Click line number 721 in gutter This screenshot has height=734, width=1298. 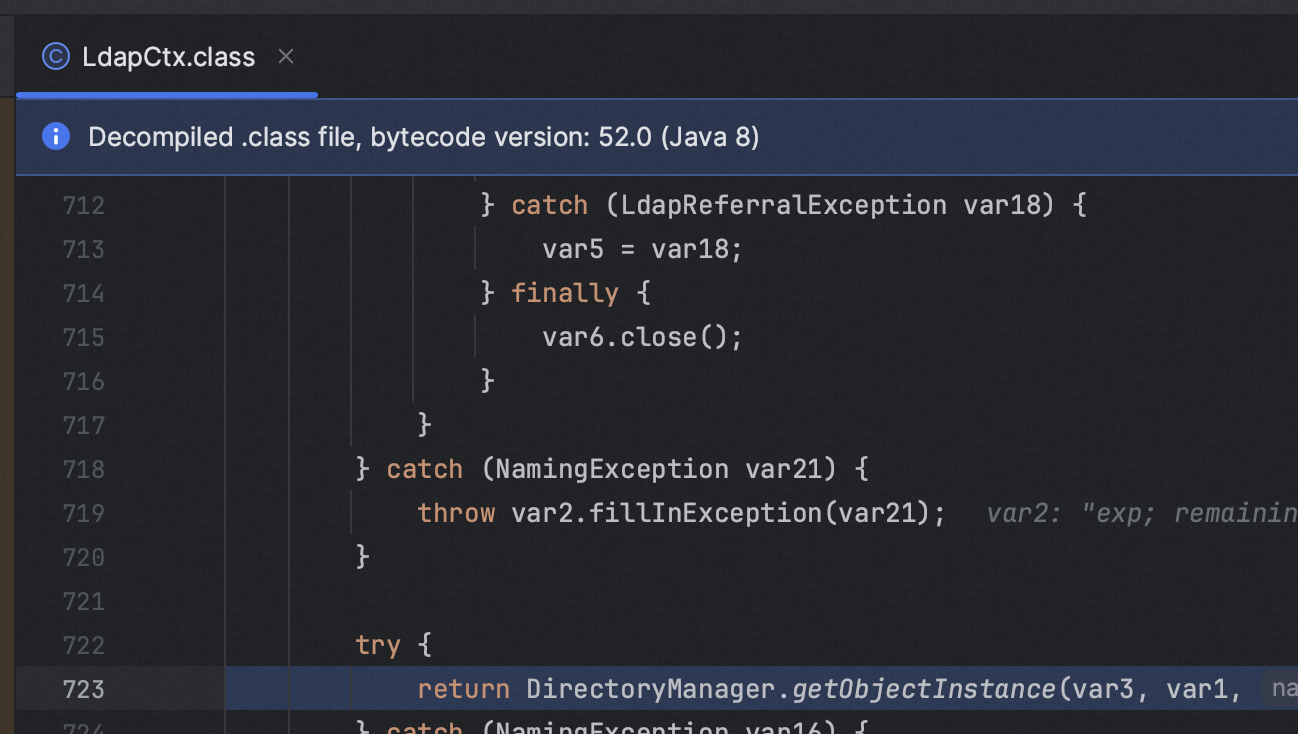click(x=83, y=601)
